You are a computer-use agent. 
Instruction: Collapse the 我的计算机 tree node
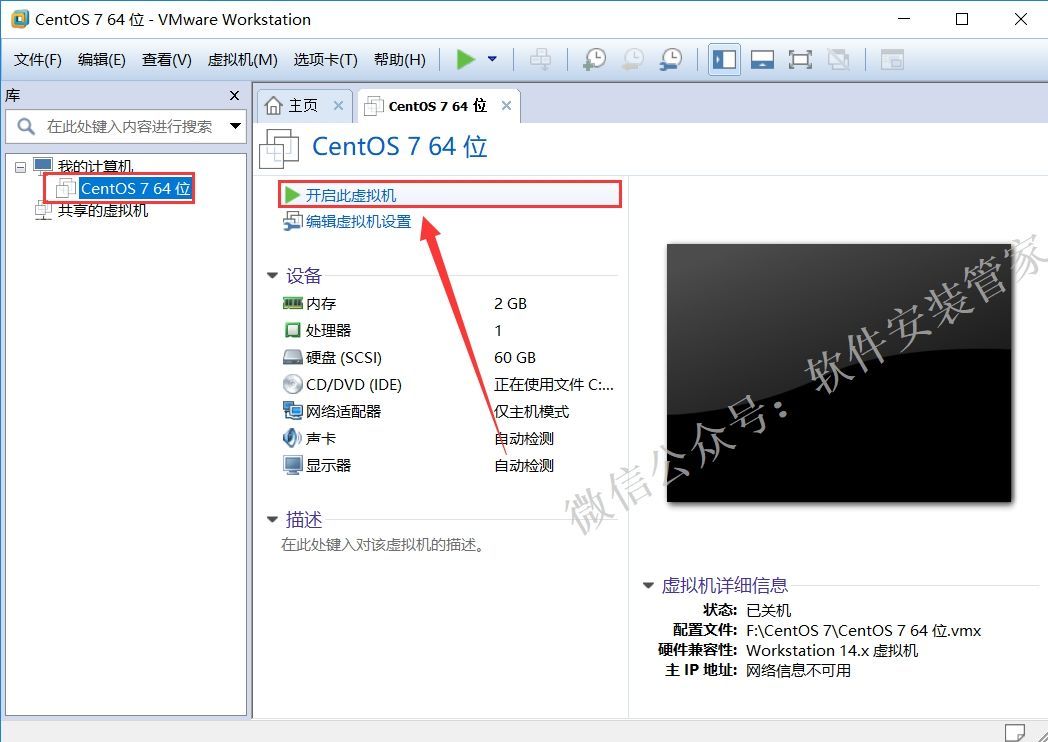pyautogui.click(x=20, y=167)
